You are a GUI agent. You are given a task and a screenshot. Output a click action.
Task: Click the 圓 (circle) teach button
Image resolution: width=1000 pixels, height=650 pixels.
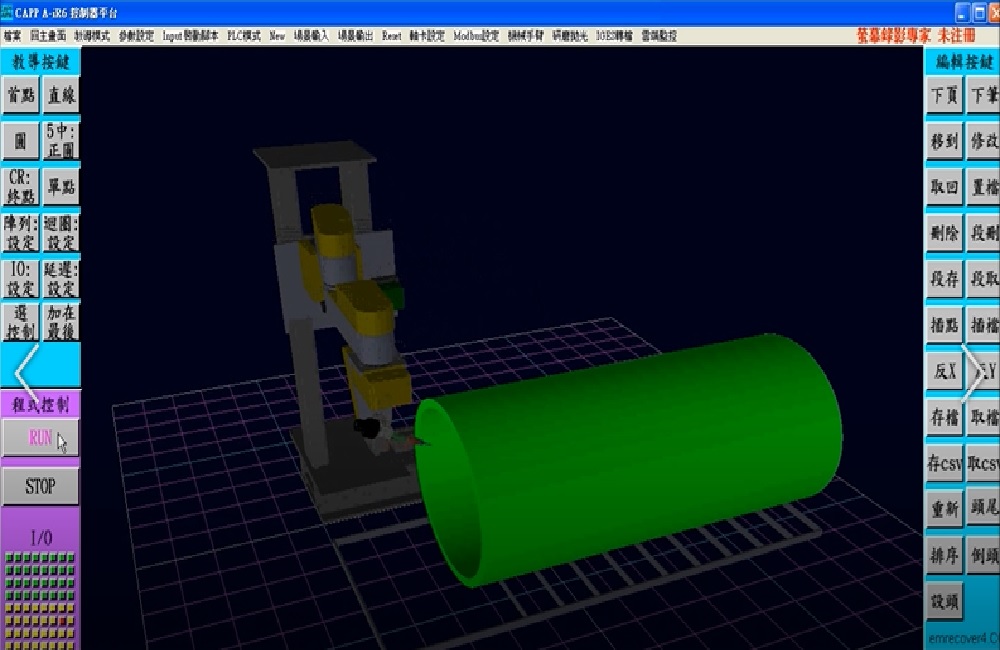click(20, 140)
